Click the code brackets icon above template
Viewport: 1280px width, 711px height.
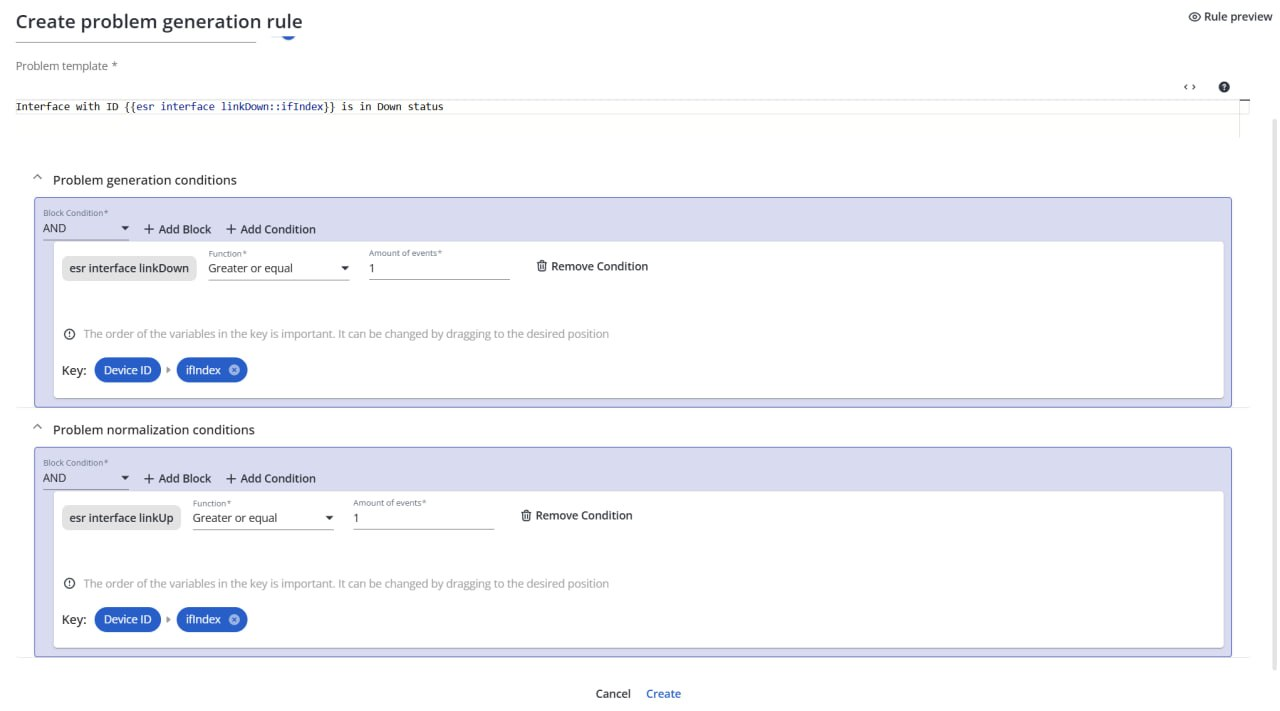(x=1189, y=87)
